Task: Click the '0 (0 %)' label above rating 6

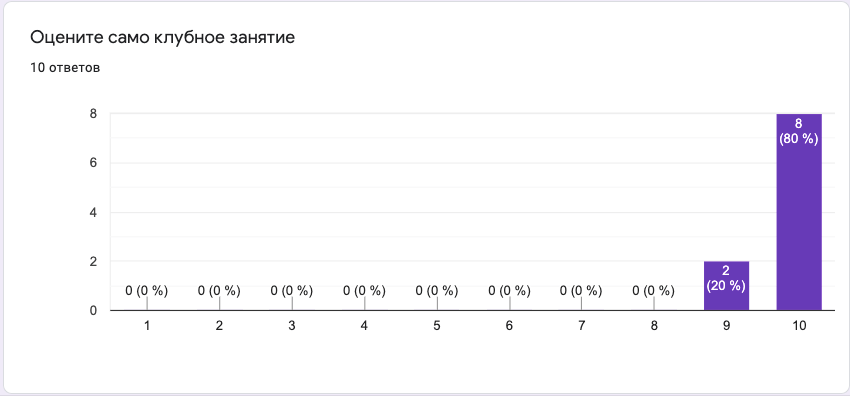Action: 509,291
